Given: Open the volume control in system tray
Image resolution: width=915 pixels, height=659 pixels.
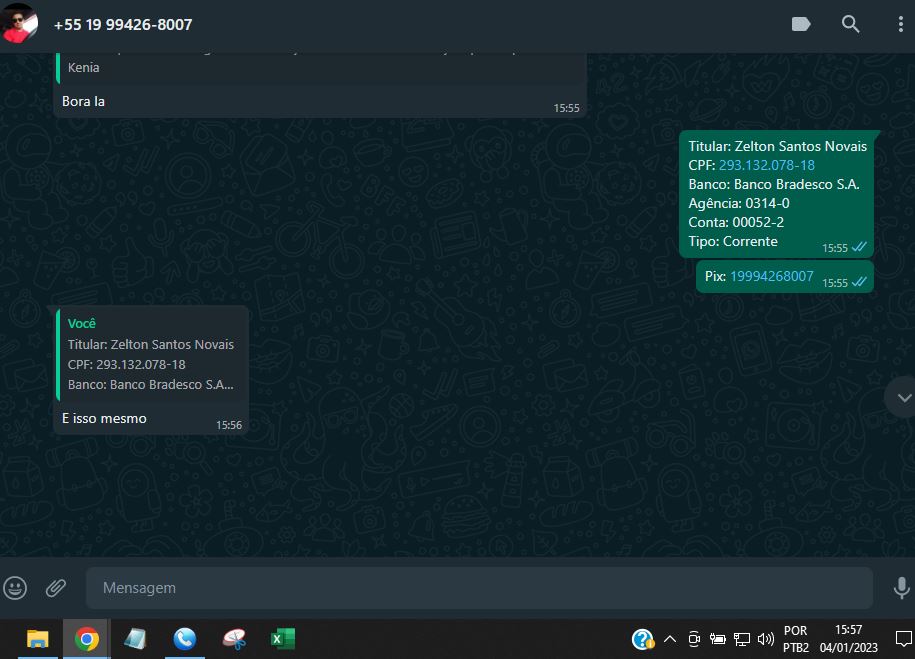Looking at the screenshot, I should [x=766, y=639].
